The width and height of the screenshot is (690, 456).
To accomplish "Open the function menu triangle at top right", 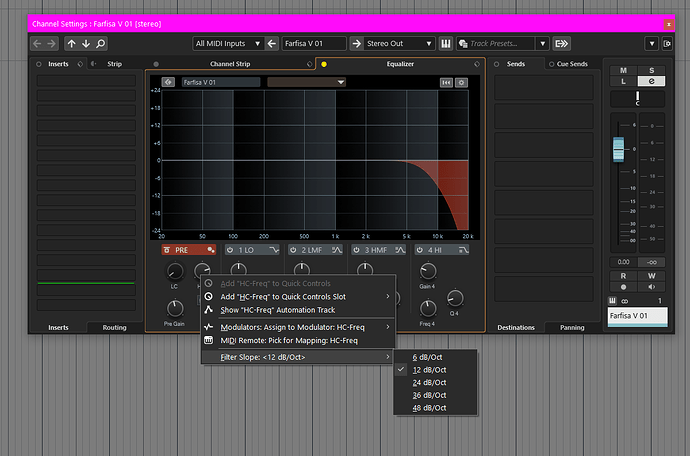I will [652, 44].
